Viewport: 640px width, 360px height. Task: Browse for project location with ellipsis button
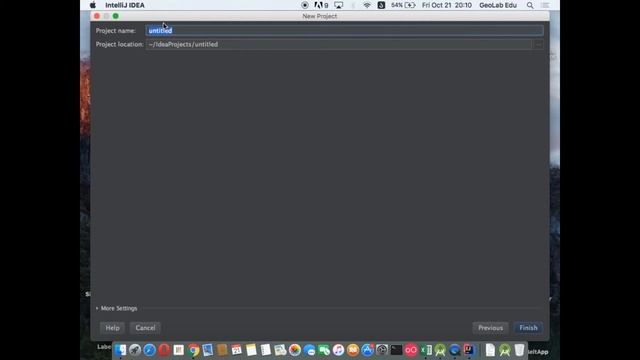[x=539, y=44]
